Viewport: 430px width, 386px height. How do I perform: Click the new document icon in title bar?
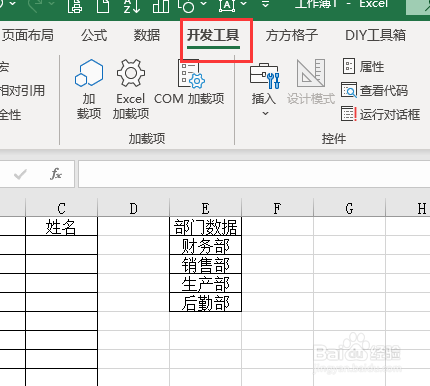point(103,6)
